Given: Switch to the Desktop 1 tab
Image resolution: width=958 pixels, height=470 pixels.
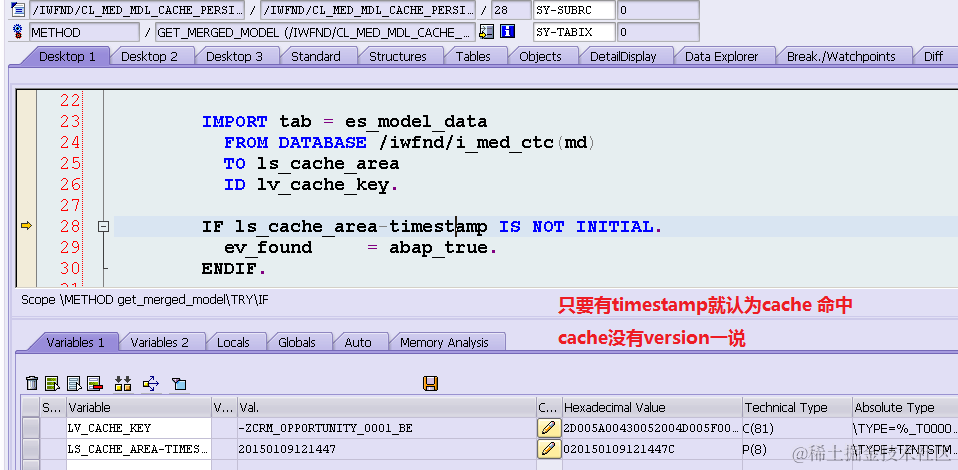Looking at the screenshot, I should [x=67, y=56].
